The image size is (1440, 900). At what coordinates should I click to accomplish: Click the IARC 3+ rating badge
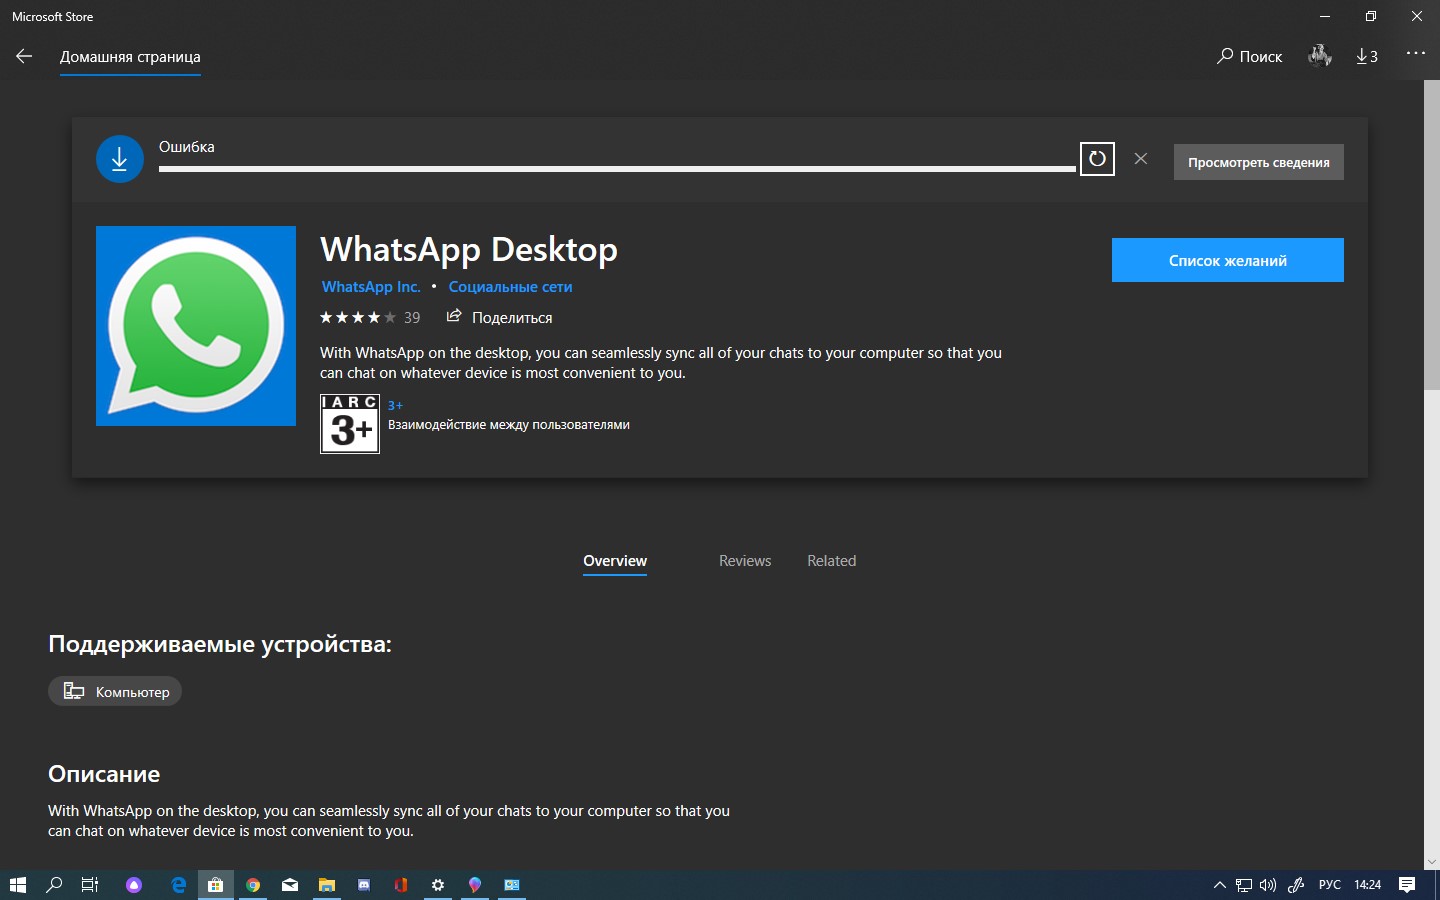point(350,424)
